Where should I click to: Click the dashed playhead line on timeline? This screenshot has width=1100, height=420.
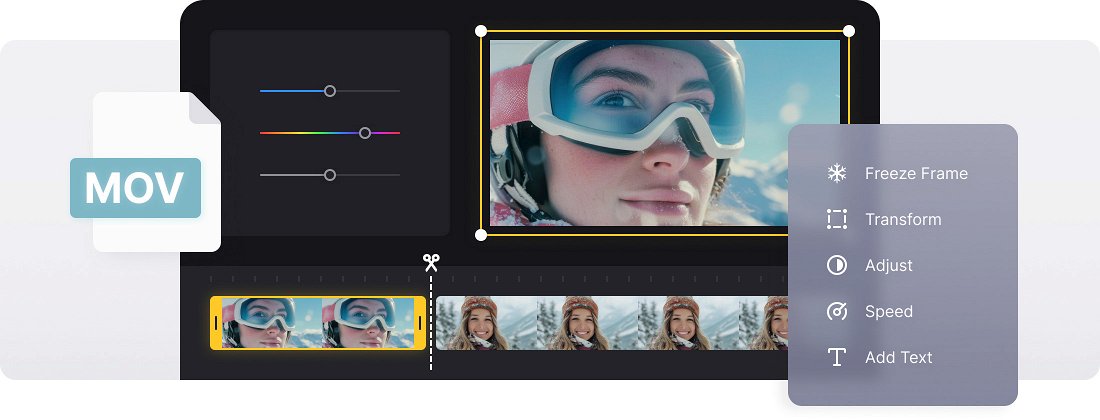[431, 321]
